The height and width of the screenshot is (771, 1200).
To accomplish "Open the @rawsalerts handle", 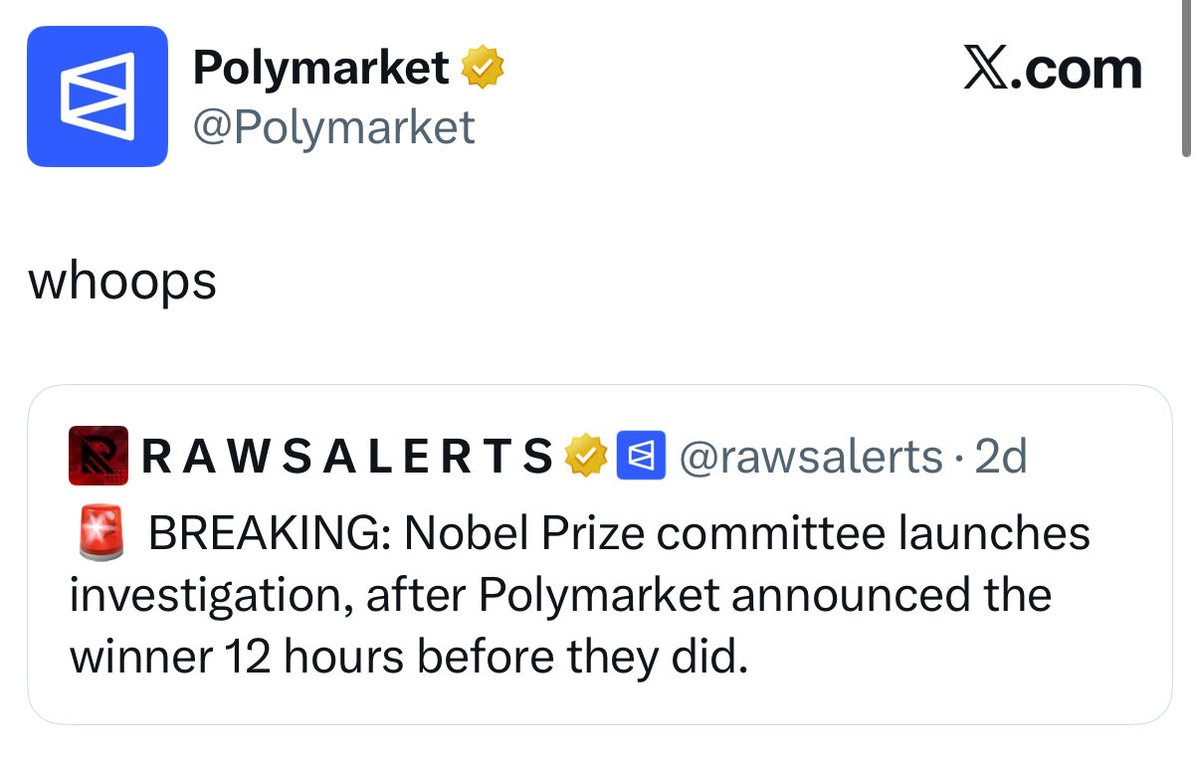I will [x=811, y=457].
